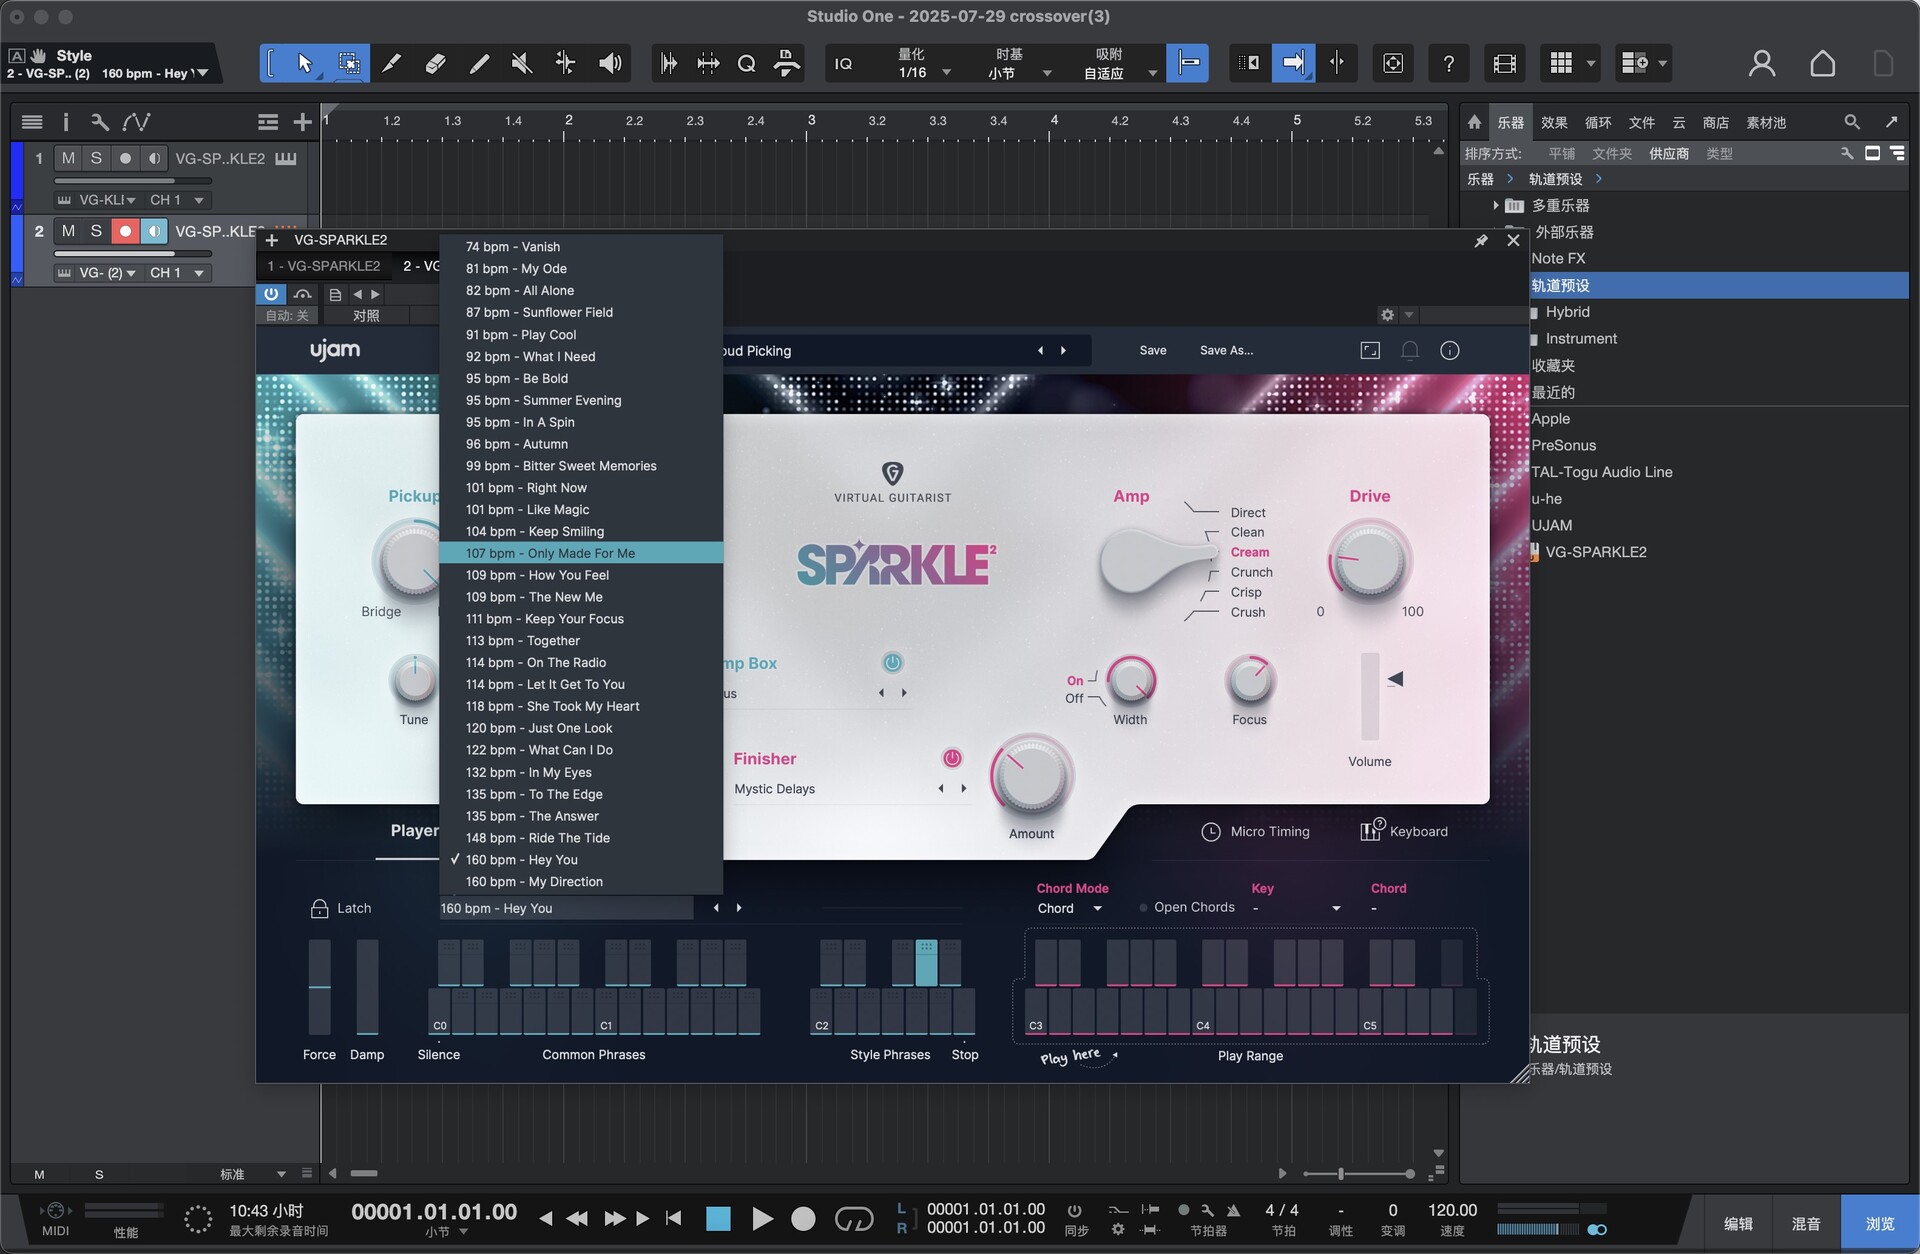Select the Eraser tool
Viewport: 1920px width, 1254px height.
point(435,63)
